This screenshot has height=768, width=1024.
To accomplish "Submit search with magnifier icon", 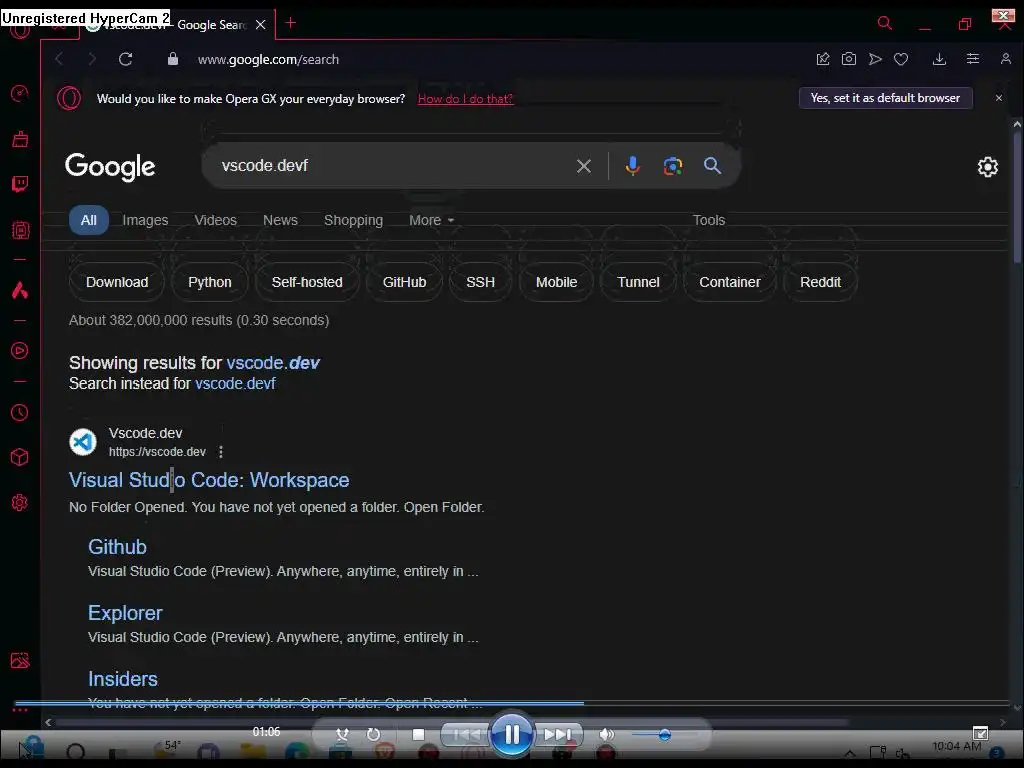I will (x=712, y=166).
